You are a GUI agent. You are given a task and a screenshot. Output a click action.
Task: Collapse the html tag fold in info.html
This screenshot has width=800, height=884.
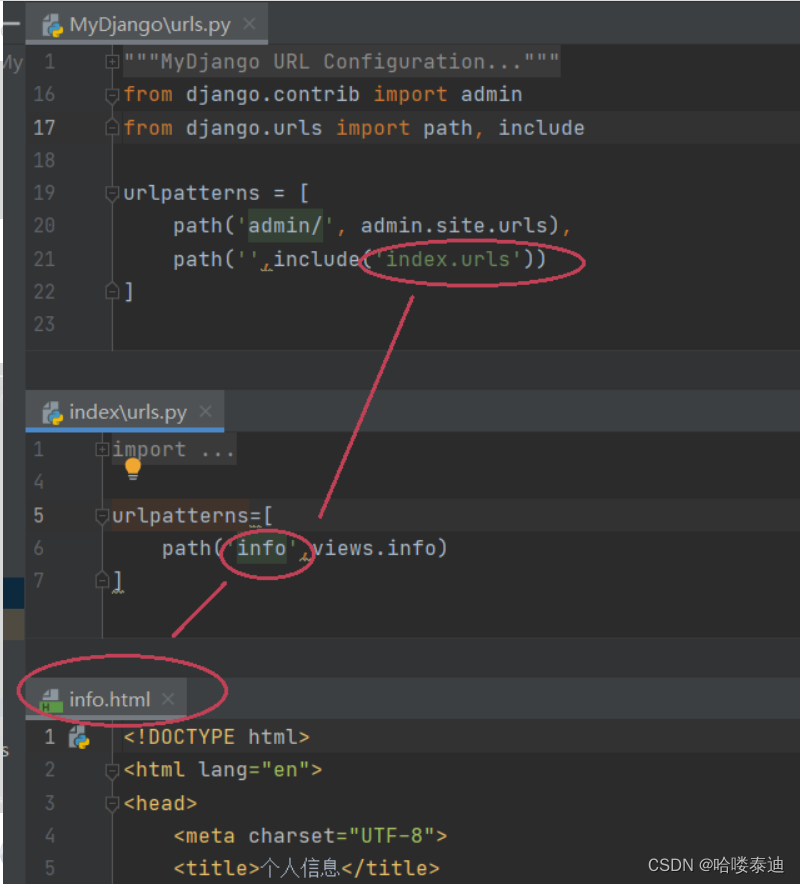pyautogui.click(x=112, y=770)
